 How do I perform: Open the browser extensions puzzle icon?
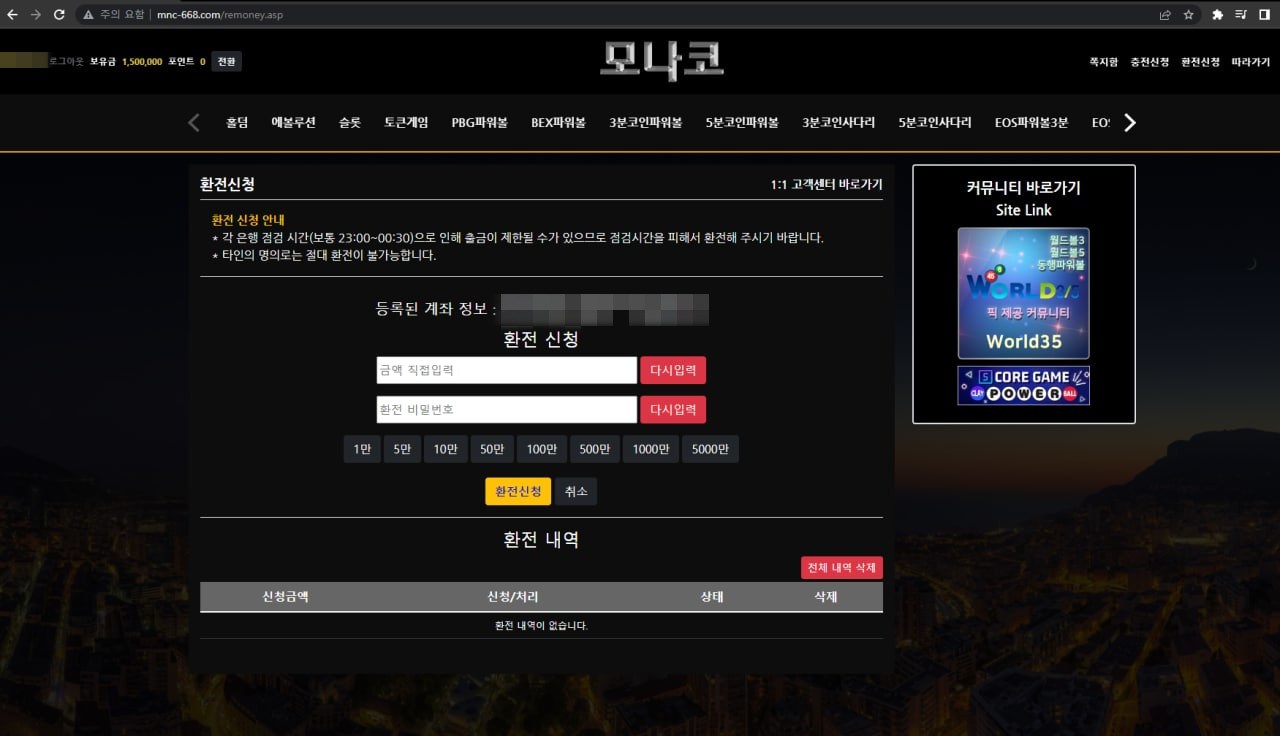point(1217,15)
